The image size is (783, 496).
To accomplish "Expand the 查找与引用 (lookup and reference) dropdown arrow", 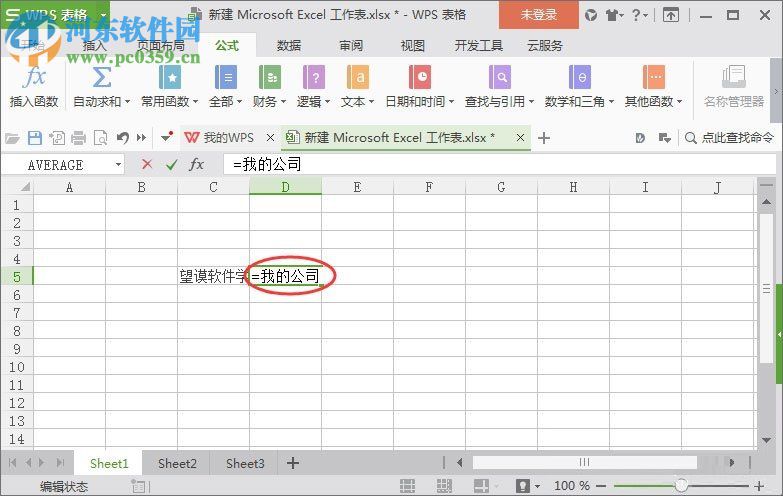I will click(531, 102).
